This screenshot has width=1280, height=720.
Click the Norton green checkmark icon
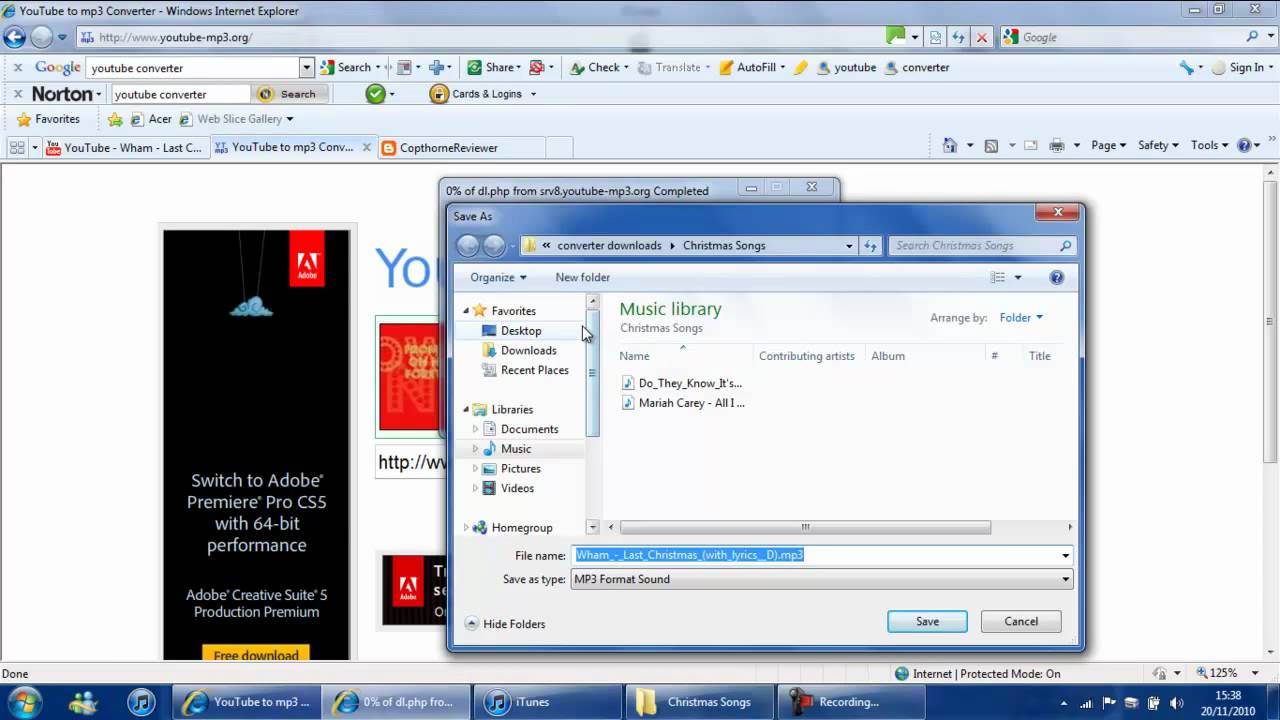375,94
